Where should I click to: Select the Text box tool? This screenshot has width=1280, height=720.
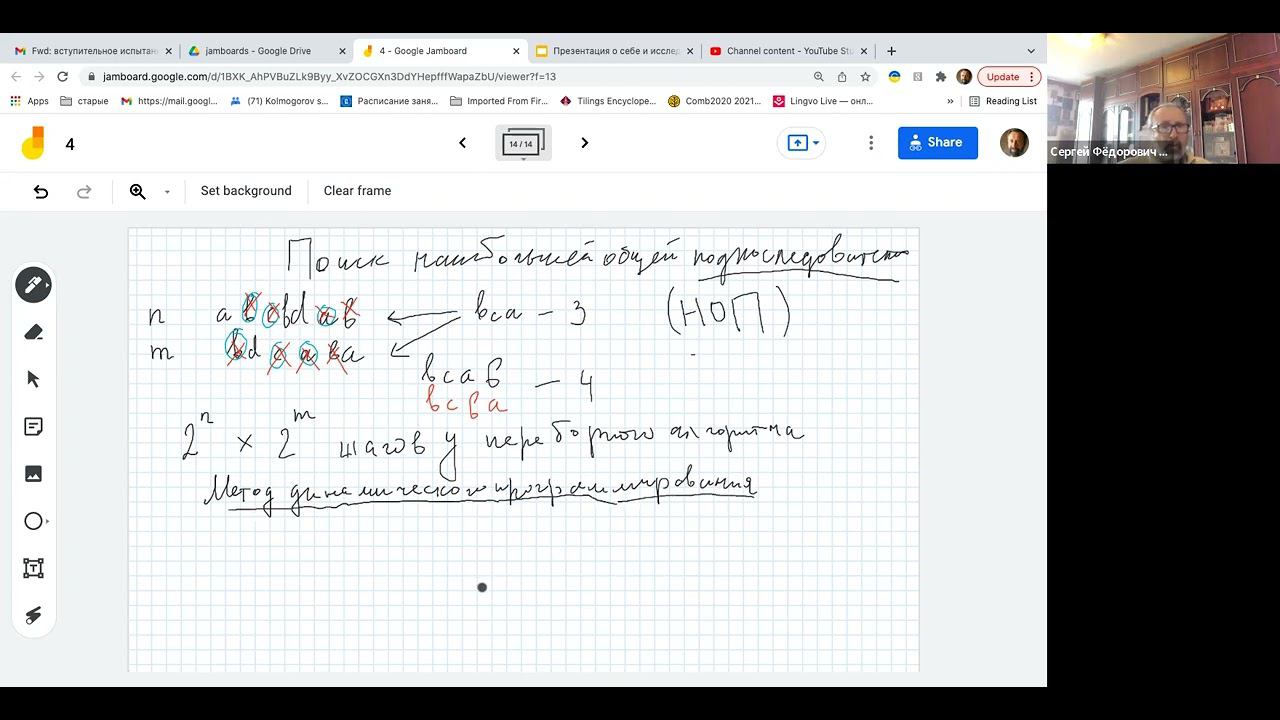pyautogui.click(x=33, y=568)
